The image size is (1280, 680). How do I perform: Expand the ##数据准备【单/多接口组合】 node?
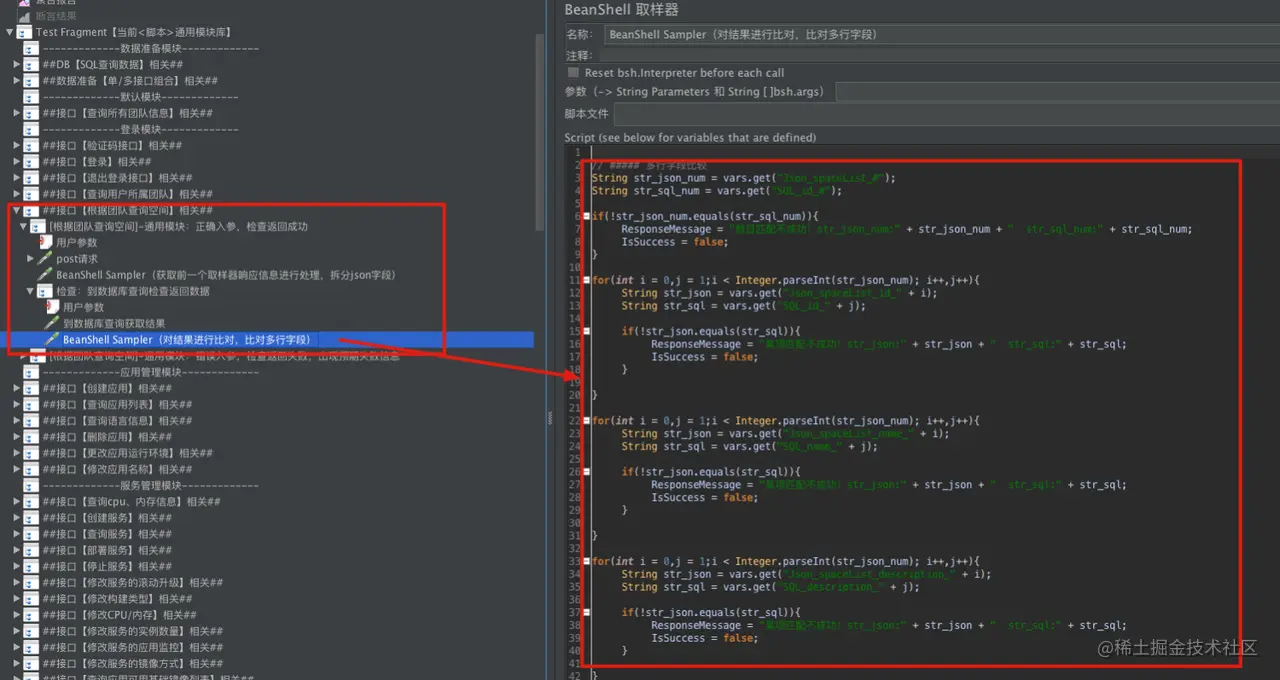[x=17, y=81]
